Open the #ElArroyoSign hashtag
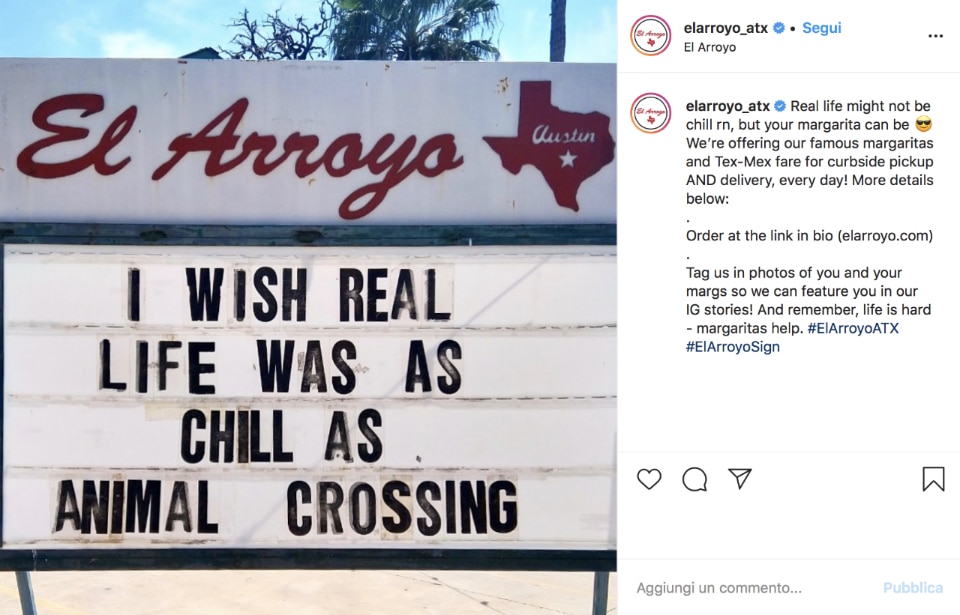Screen dimensions: 960x615 click(x=733, y=347)
